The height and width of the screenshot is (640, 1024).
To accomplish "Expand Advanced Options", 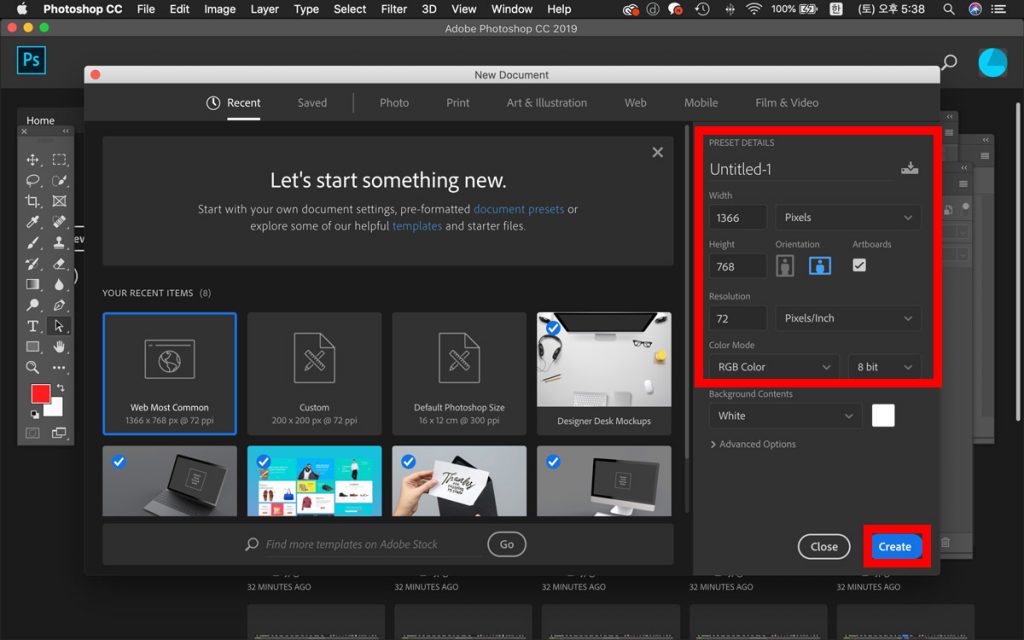I will pyautogui.click(x=753, y=444).
